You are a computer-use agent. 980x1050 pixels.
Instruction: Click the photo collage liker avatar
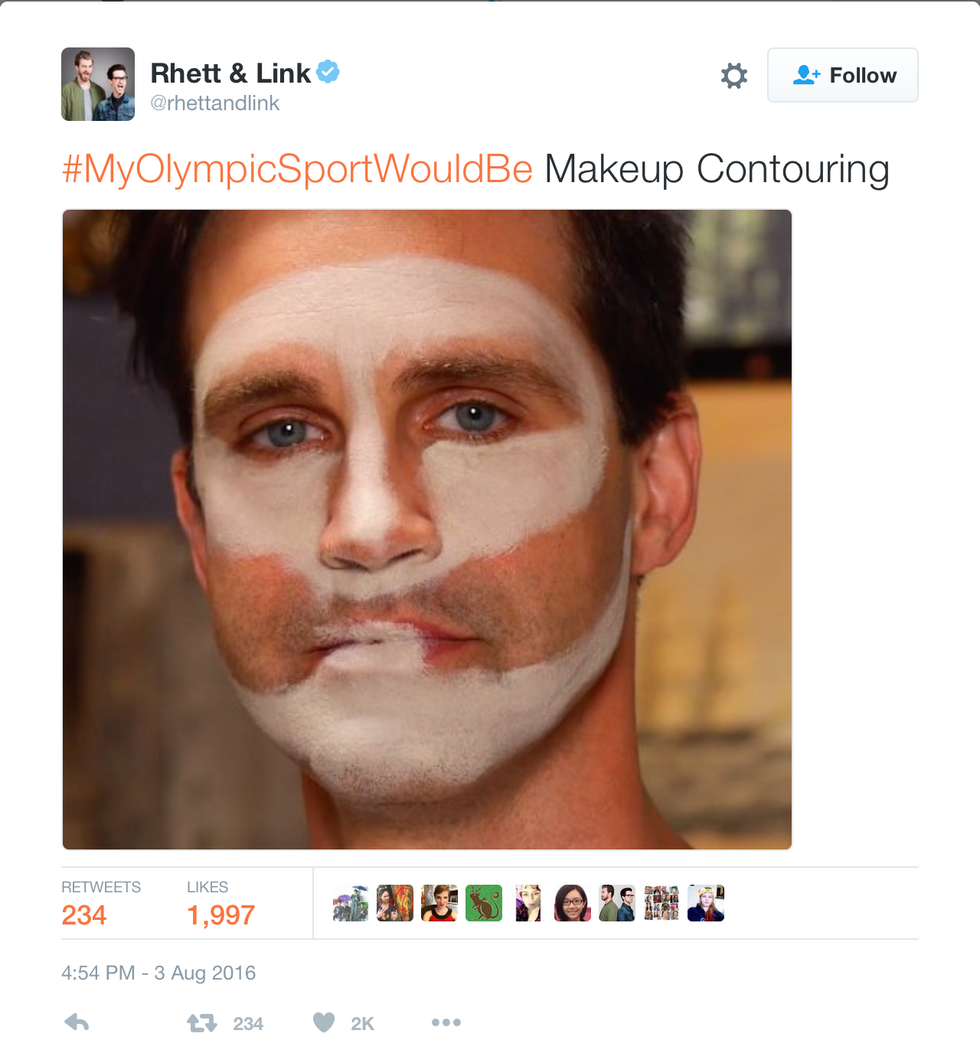661,903
